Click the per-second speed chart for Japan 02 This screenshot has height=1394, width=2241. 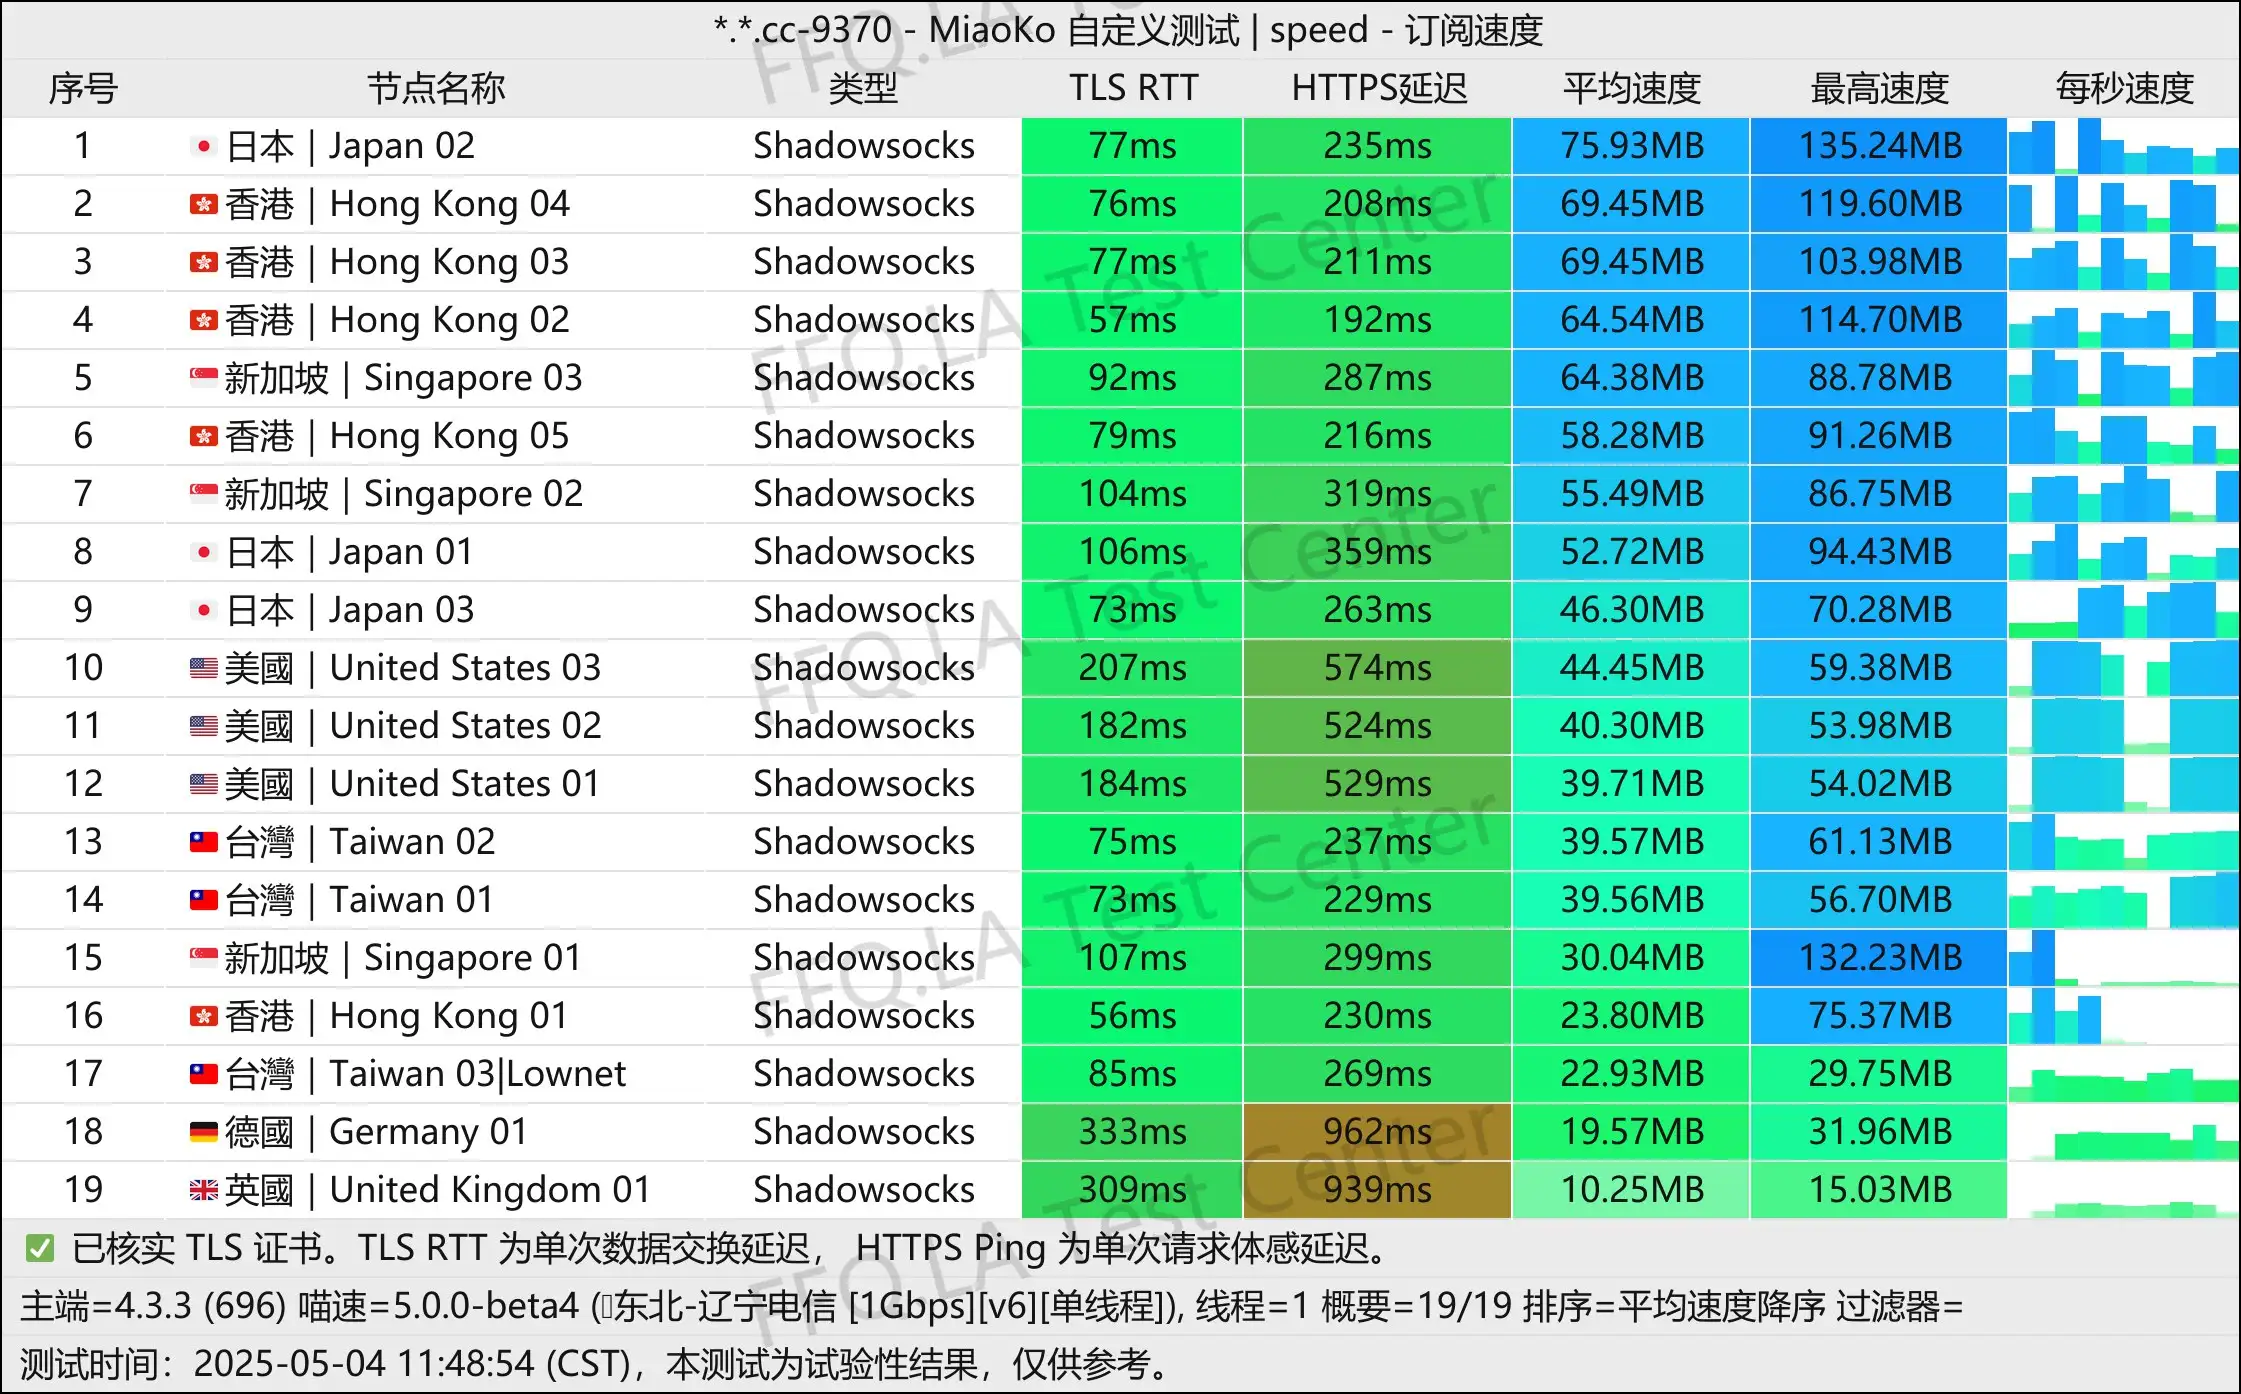click(2124, 146)
